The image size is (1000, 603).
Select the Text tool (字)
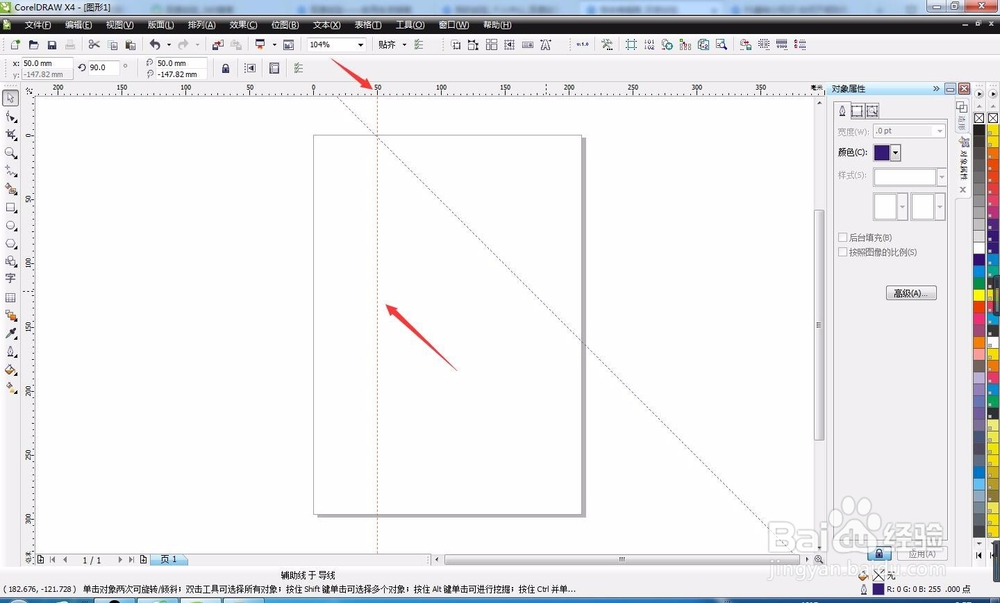click(11, 279)
